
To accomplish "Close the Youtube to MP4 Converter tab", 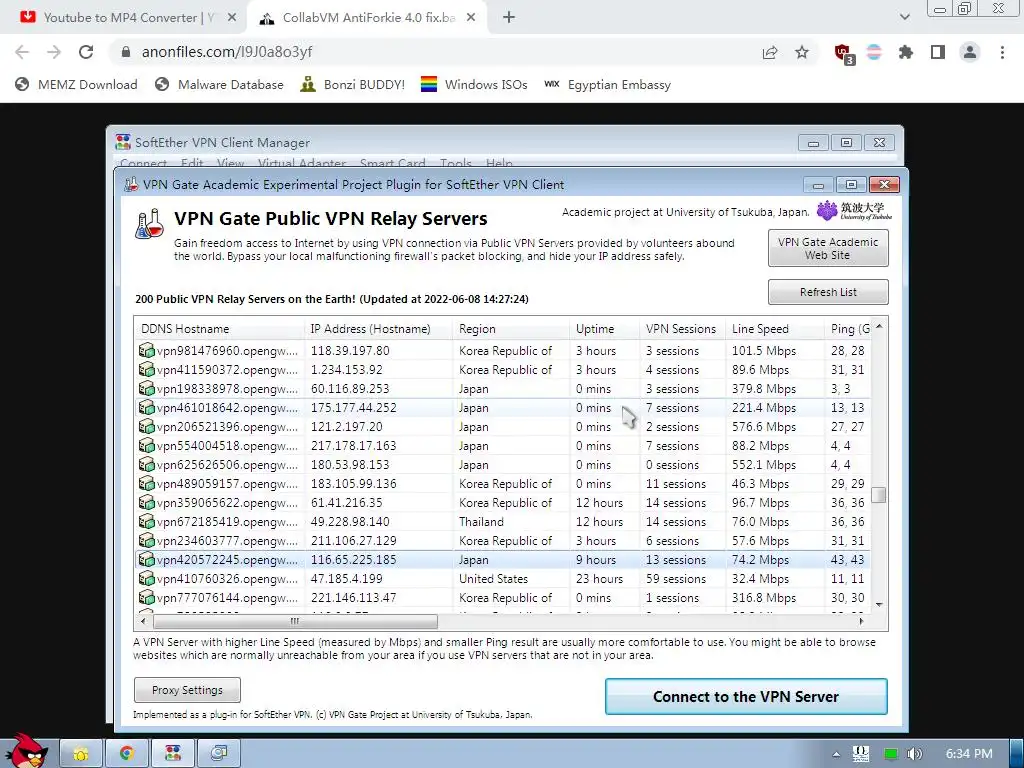I will [232, 18].
